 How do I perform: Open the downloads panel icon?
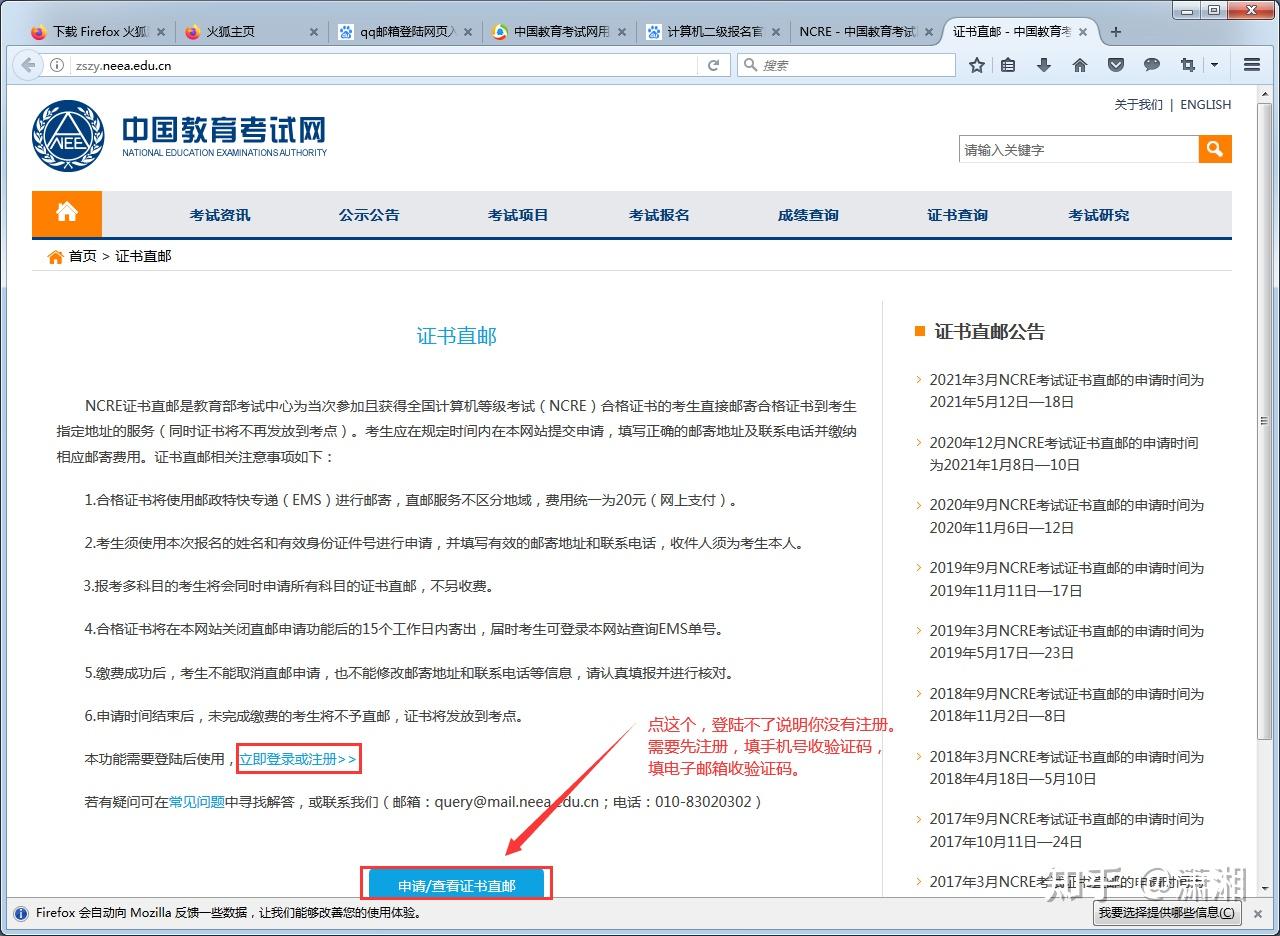tap(1044, 65)
